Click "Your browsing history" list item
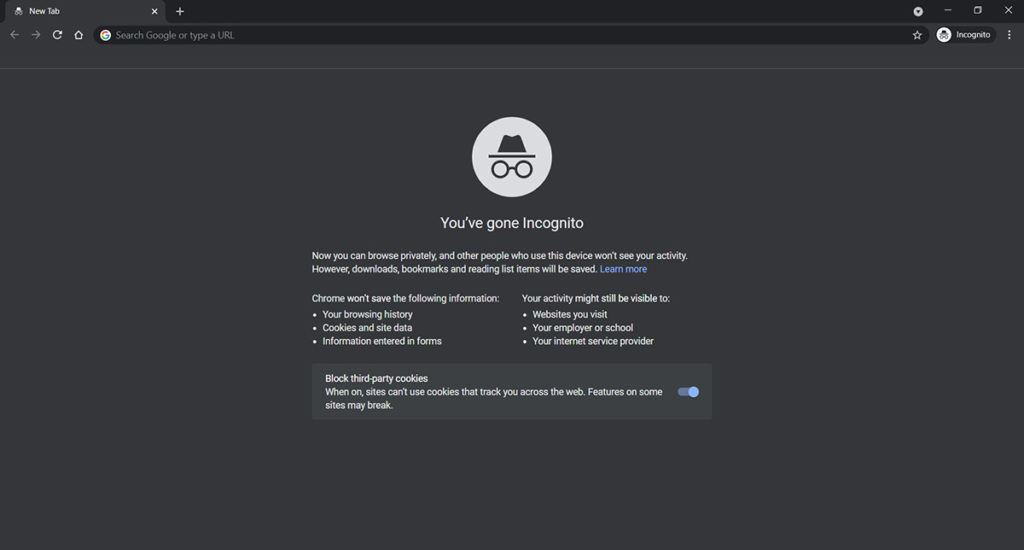Image resolution: width=1024 pixels, height=550 pixels. [367, 314]
